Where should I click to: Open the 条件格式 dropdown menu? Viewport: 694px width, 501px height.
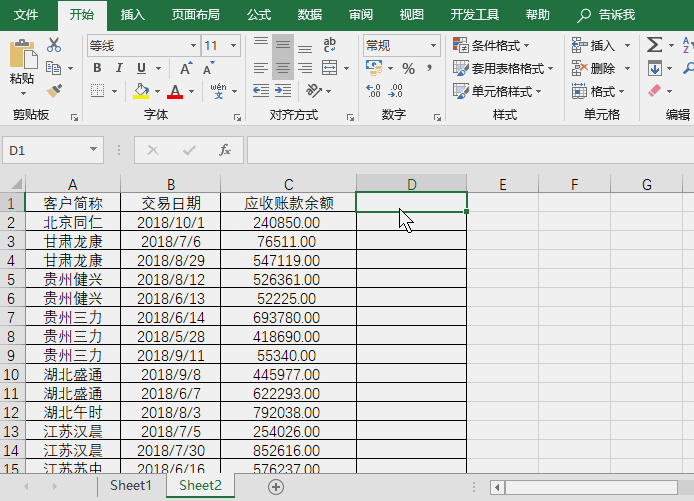pos(492,45)
